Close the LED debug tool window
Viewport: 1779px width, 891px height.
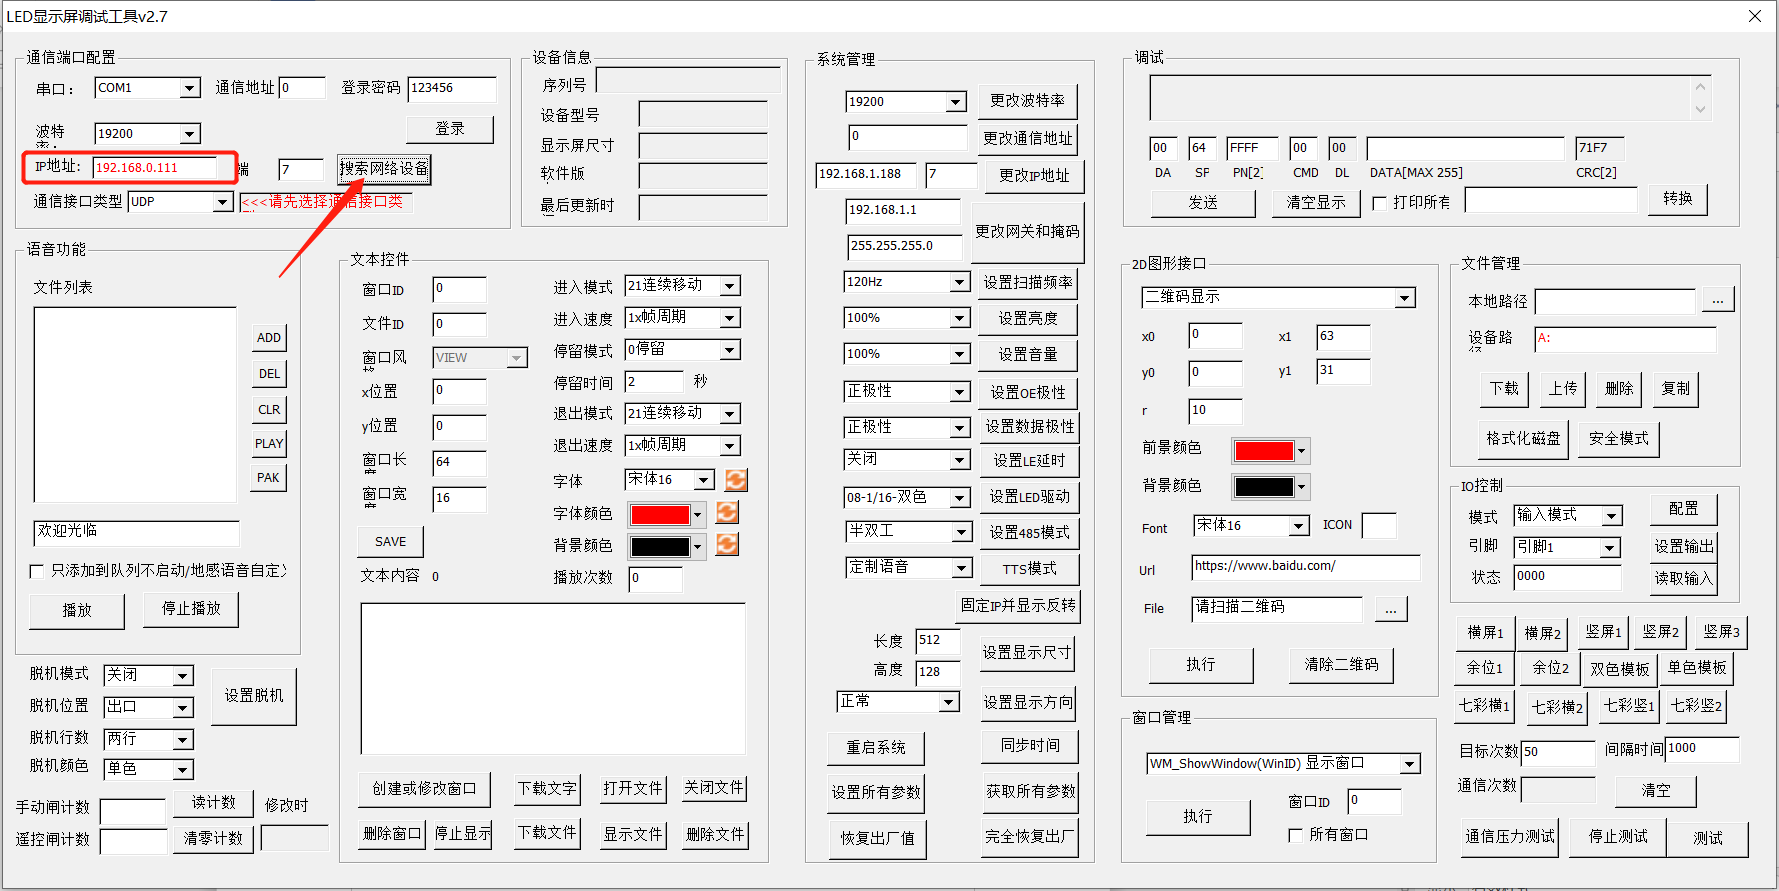[1755, 16]
